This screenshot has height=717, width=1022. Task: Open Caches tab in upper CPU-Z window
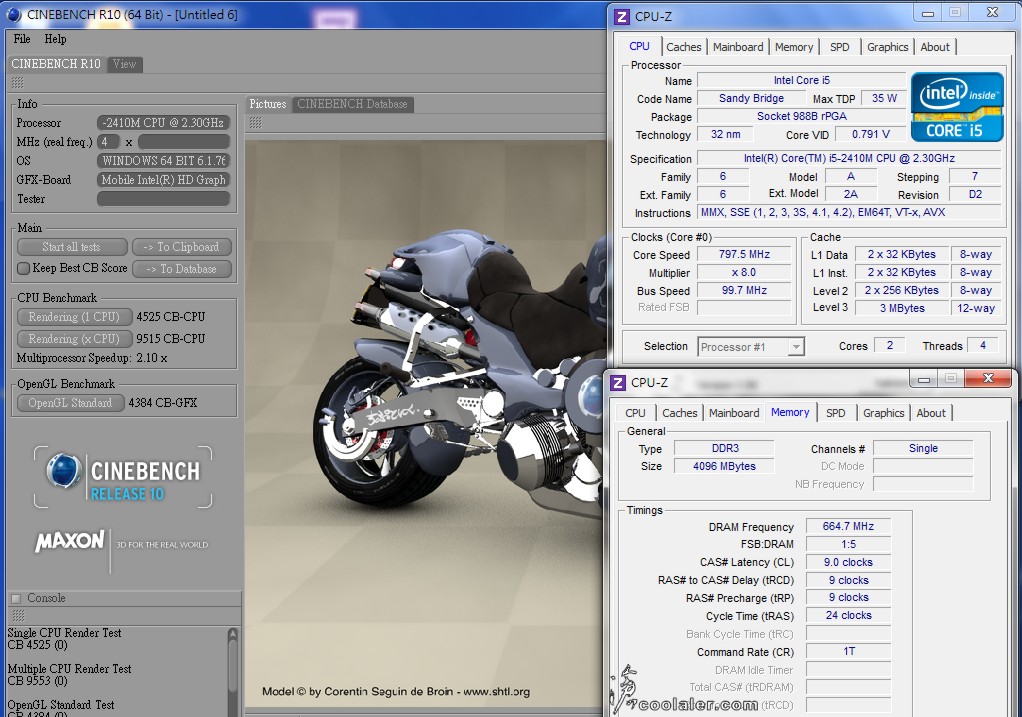point(684,47)
